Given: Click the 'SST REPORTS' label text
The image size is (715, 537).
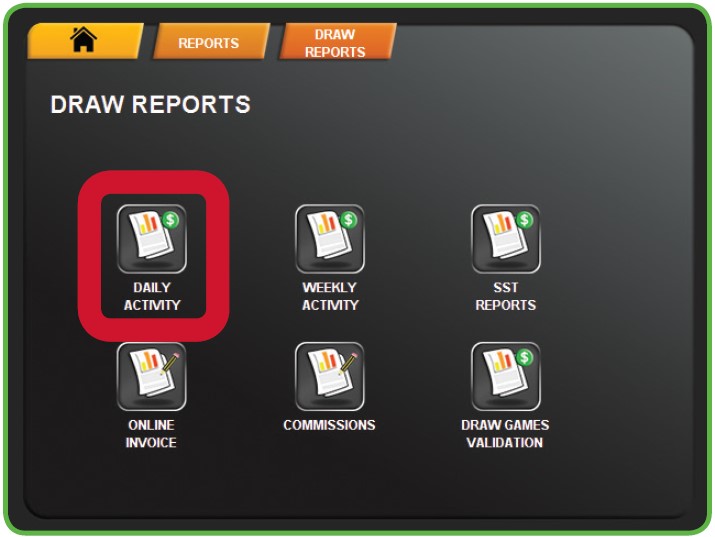Looking at the screenshot, I should coord(505,296).
